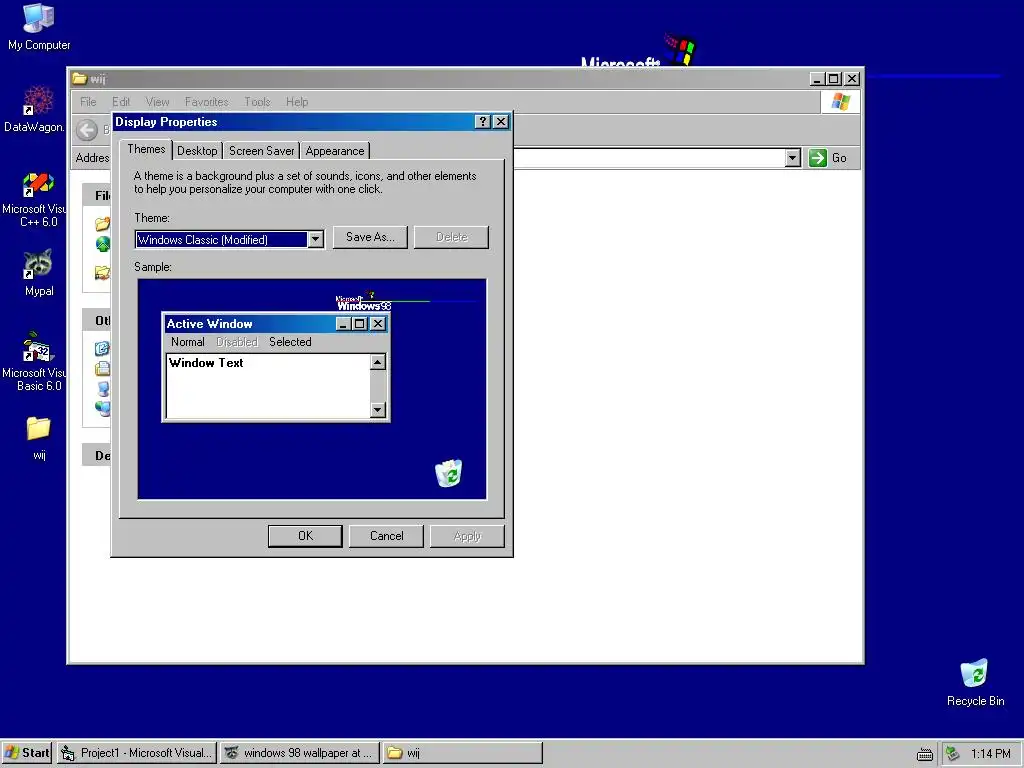
Task: Switch to the Screen Saver tab
Action: coord(261,151)
